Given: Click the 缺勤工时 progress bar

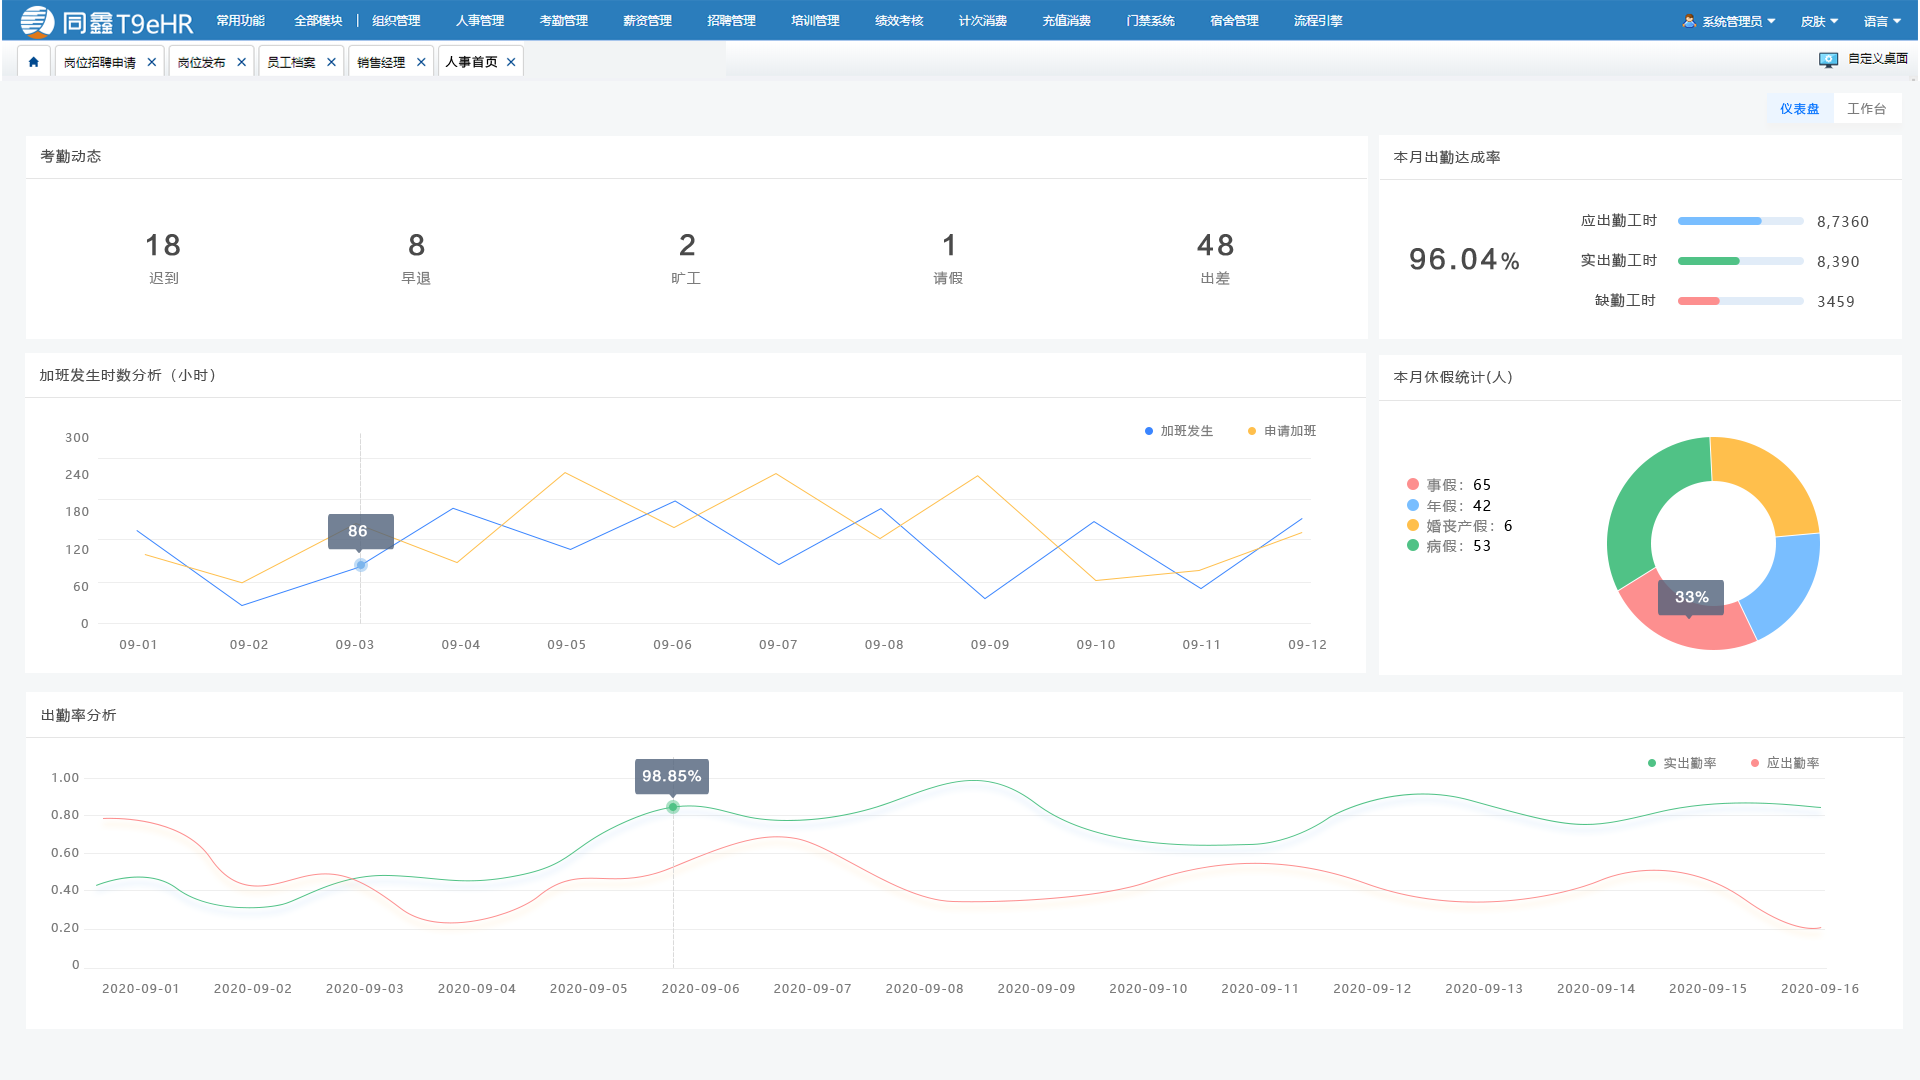Looking at the screenshot, I should coord(1741,301).
